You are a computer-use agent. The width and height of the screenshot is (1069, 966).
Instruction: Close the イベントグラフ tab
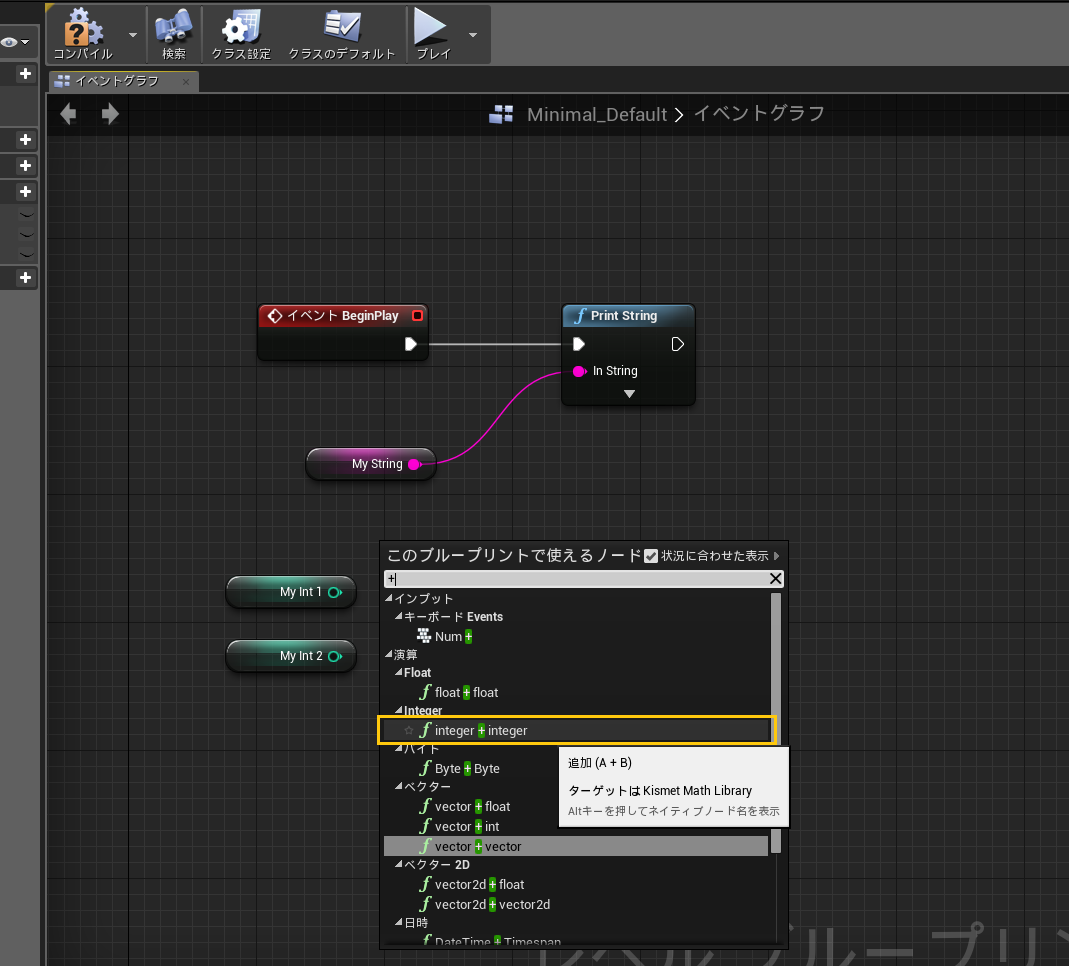click(185, 82)
